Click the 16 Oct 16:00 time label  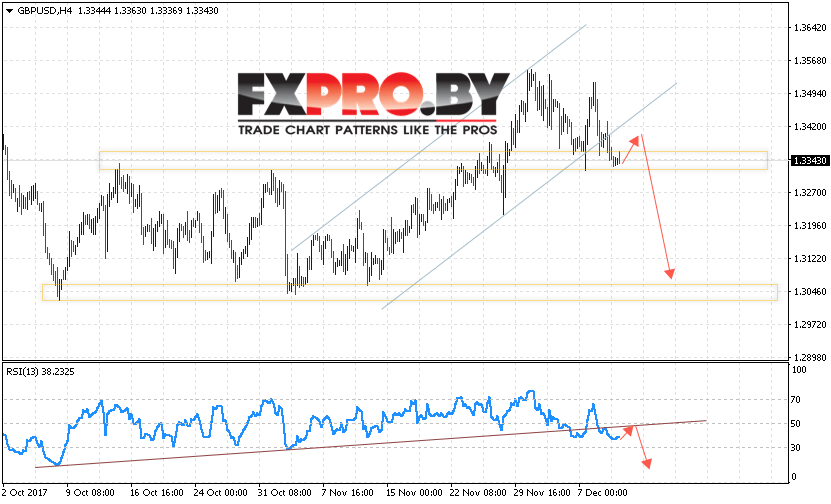point(156,493)
